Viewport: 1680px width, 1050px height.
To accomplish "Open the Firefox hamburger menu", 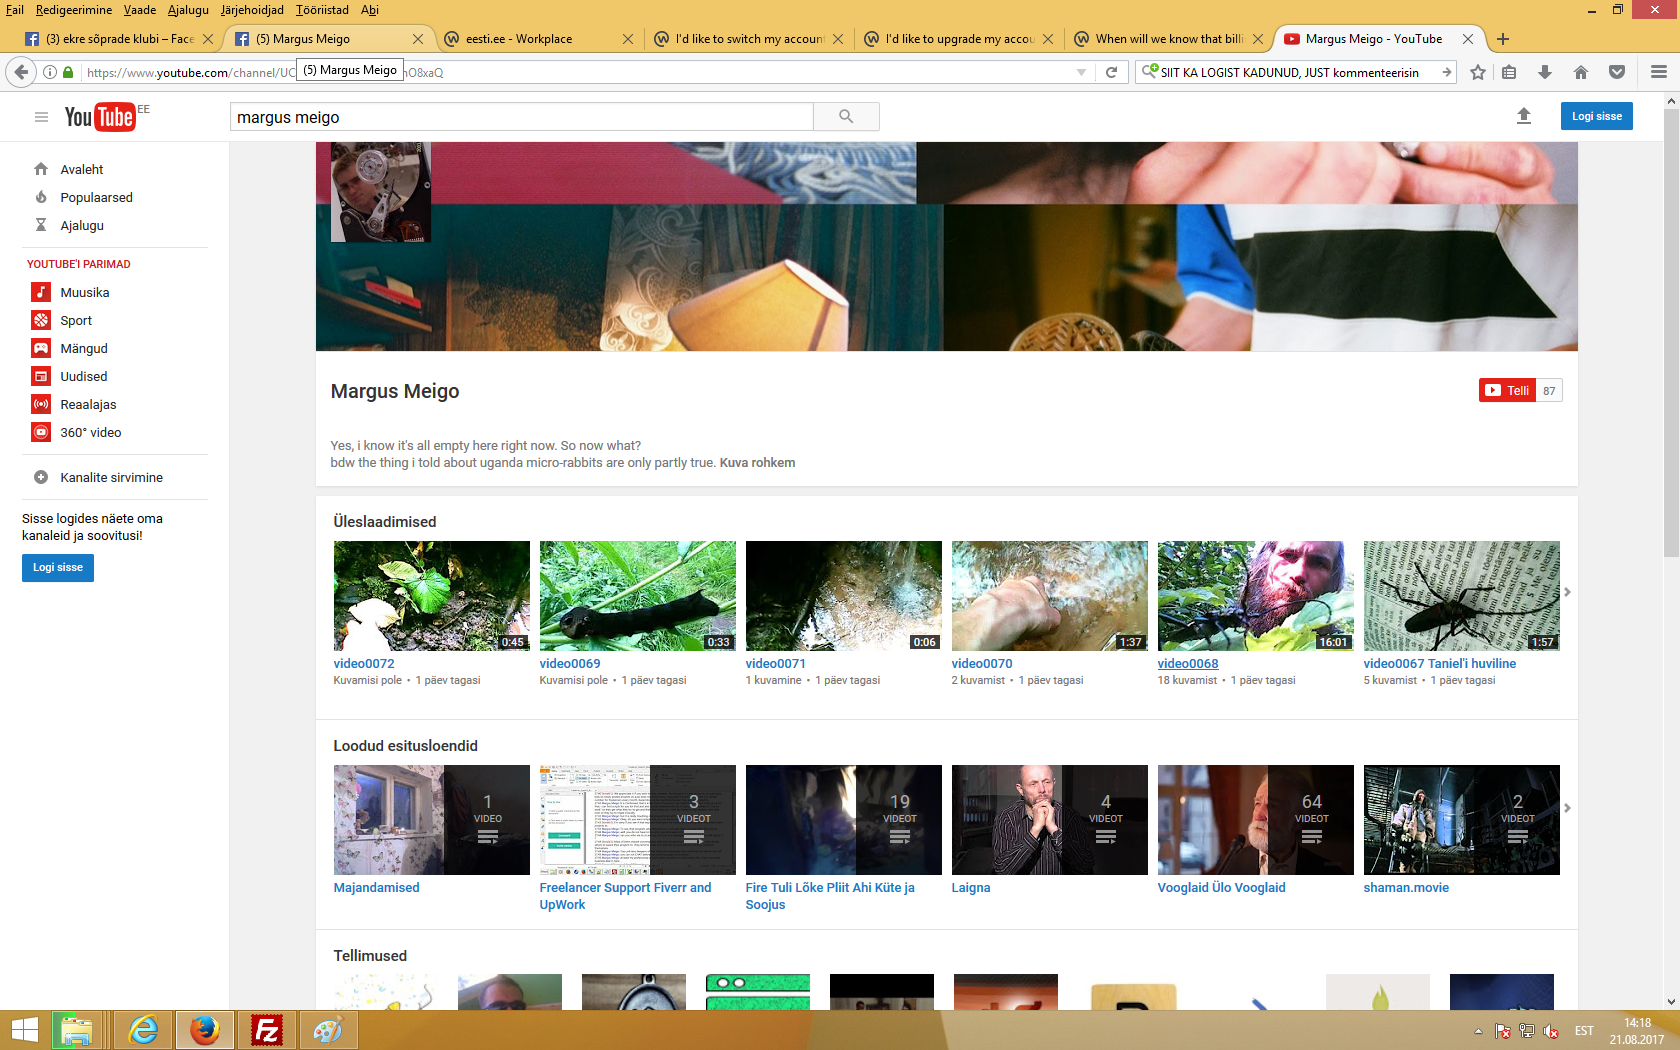I will pyautogui.click(x=1659, y=72).
